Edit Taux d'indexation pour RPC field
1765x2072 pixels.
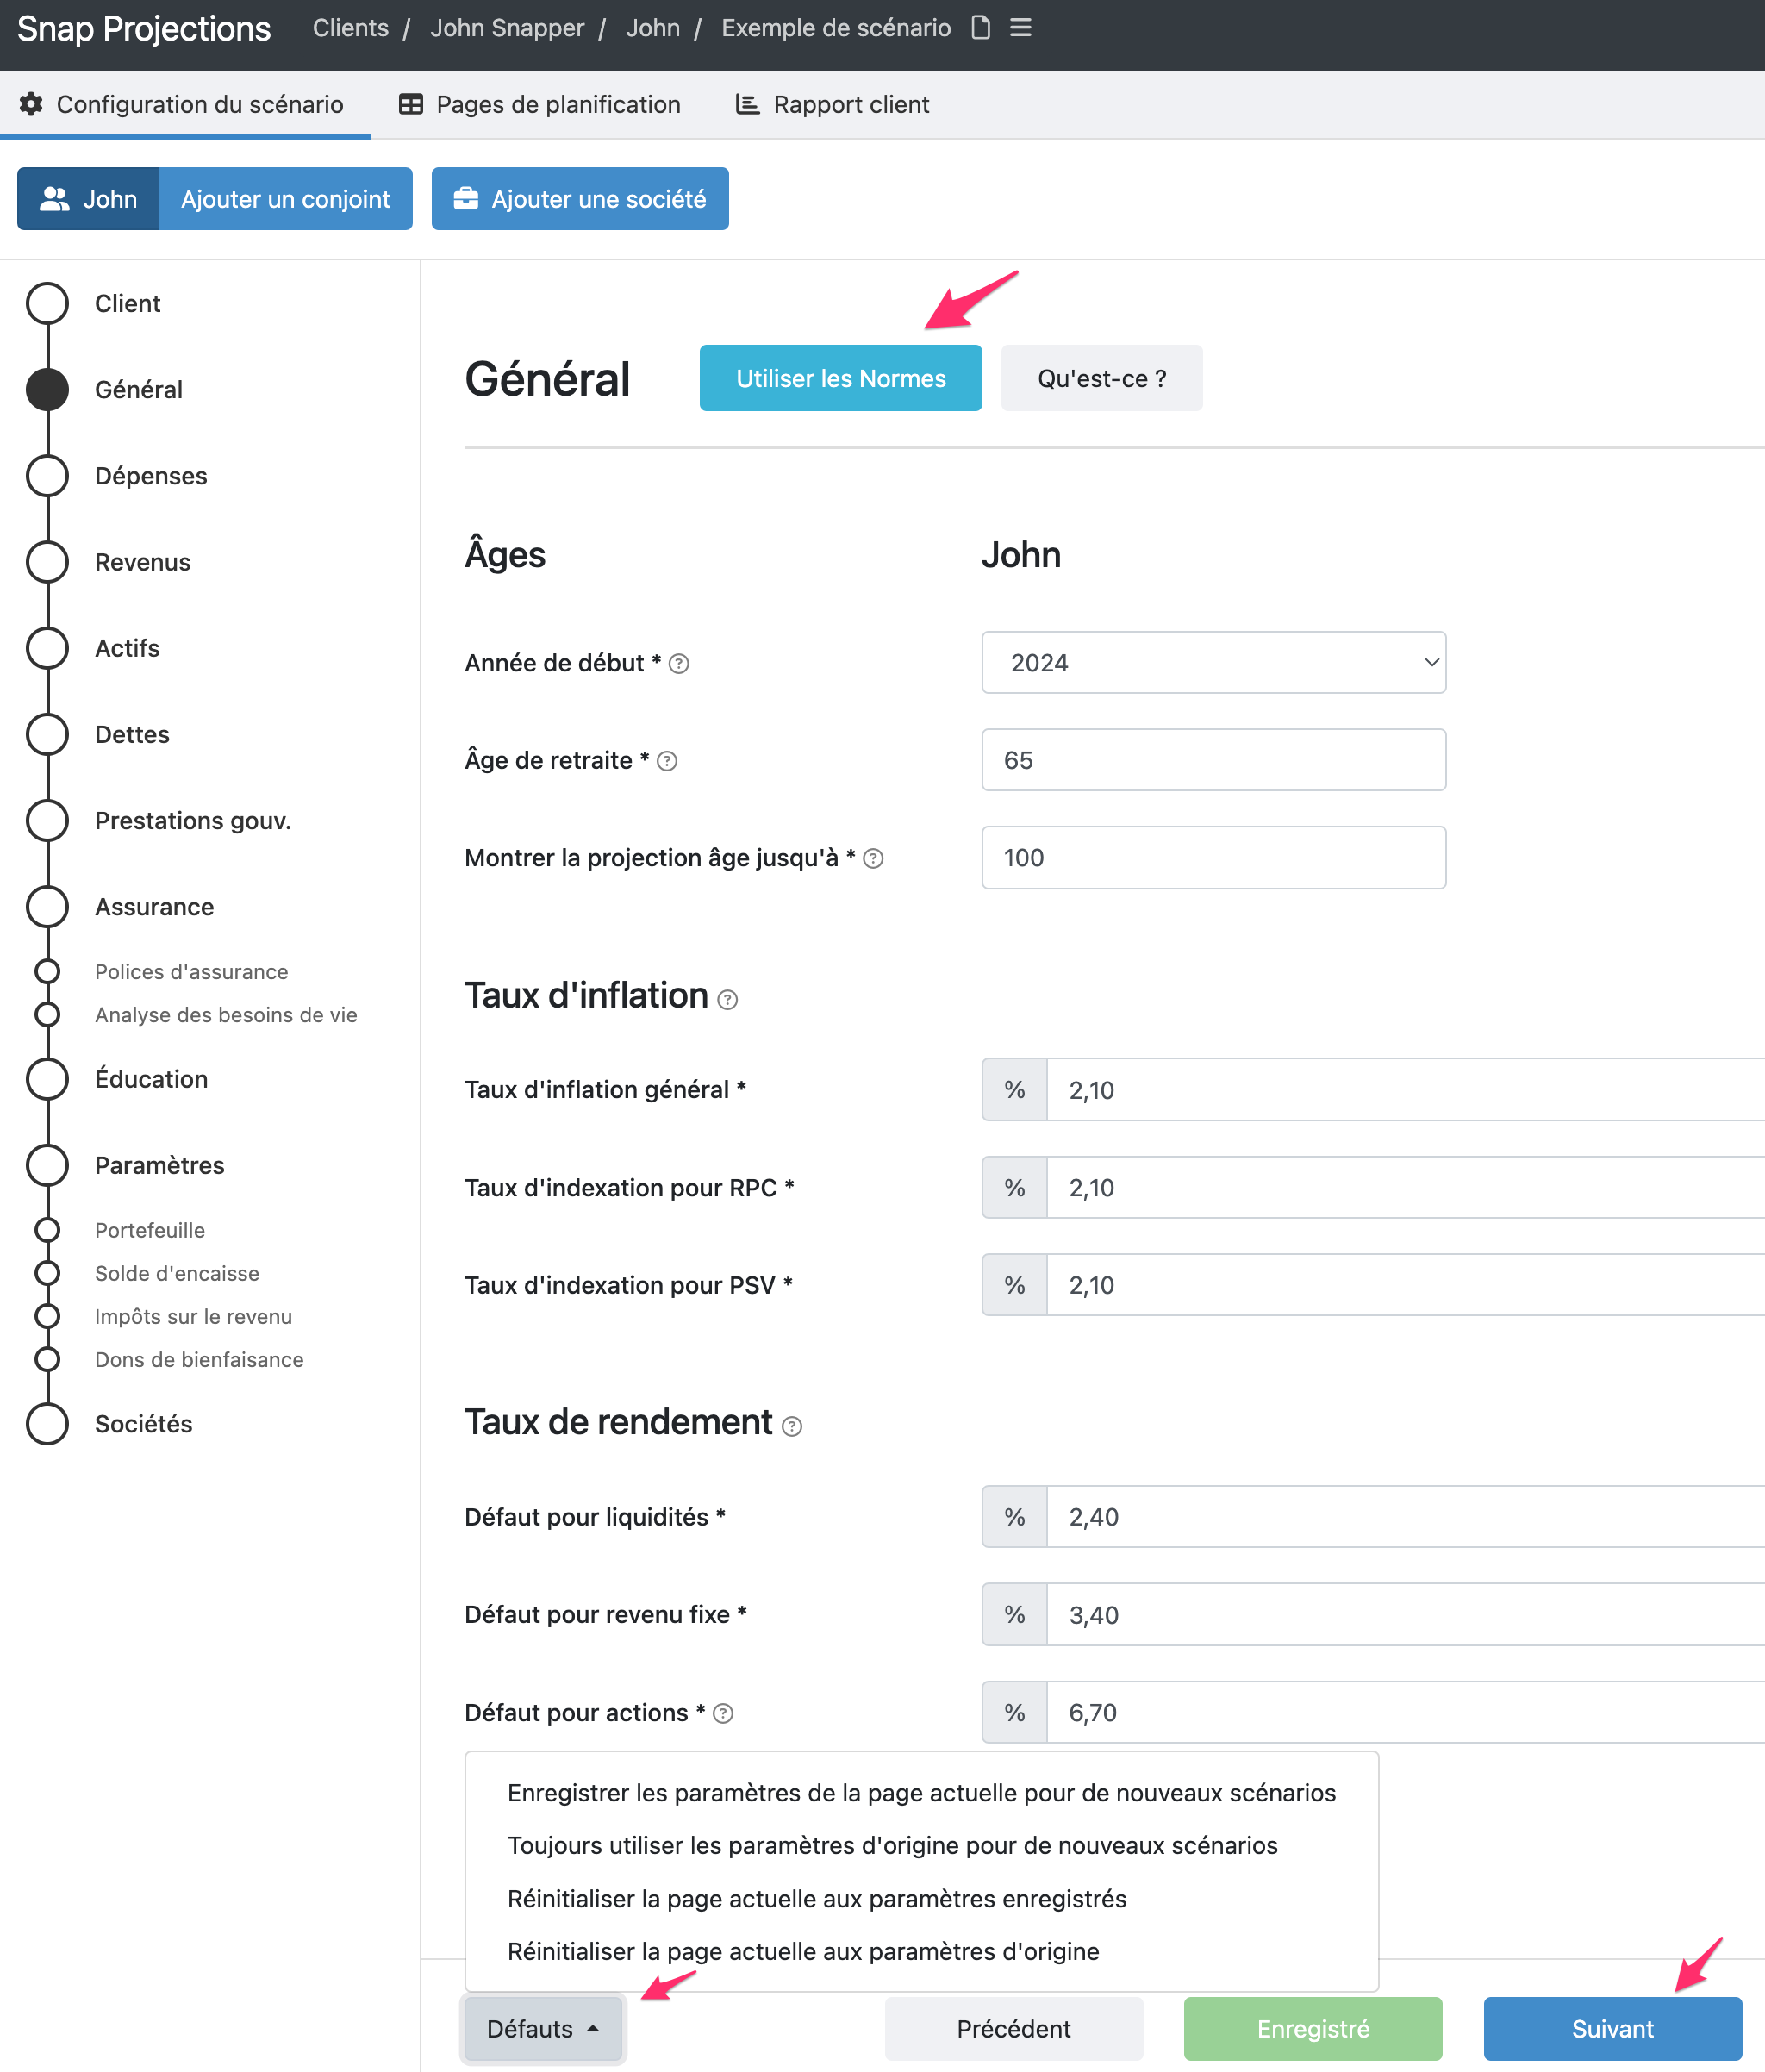pos(1405,1188)
